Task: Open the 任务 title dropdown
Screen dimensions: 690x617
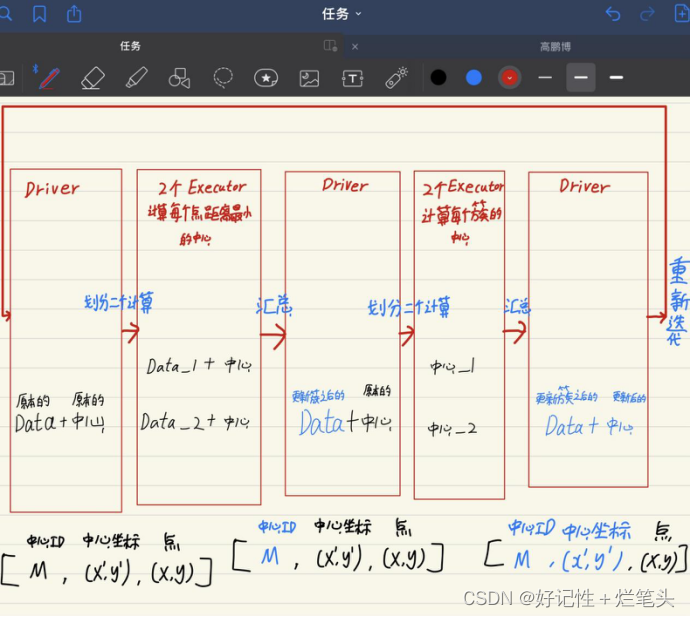Action: pyautogui.click(x=341, y=14)
